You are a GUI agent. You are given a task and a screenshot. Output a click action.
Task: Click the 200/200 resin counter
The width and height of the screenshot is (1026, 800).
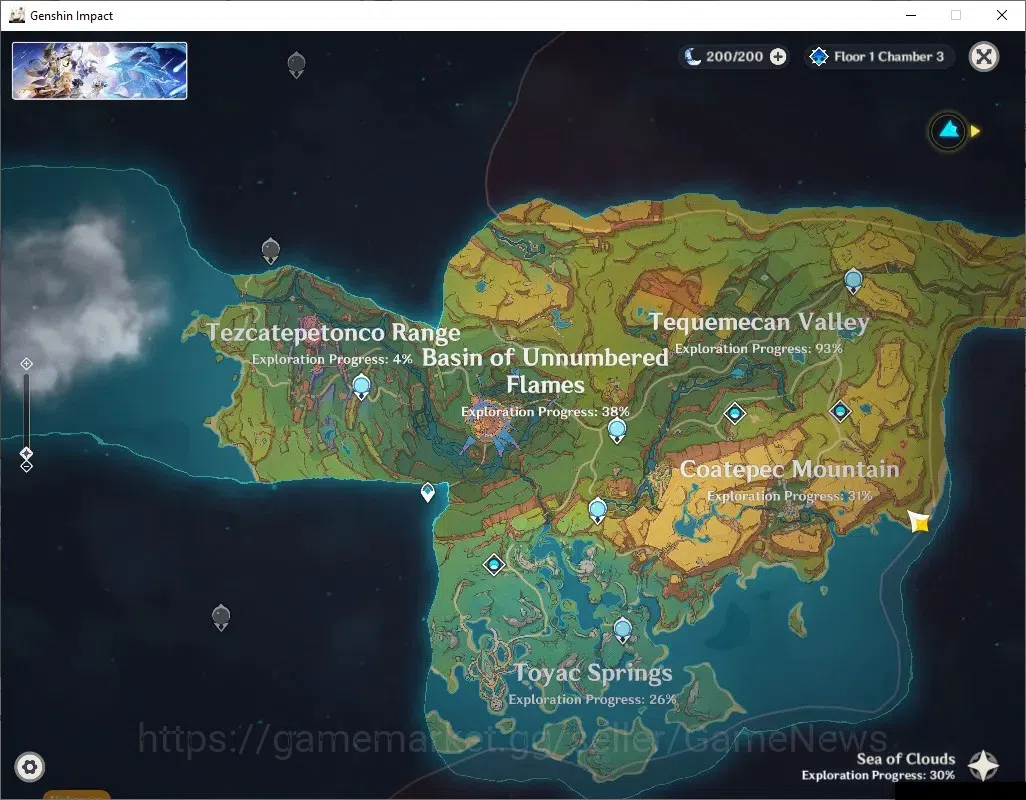pos(734,57)
